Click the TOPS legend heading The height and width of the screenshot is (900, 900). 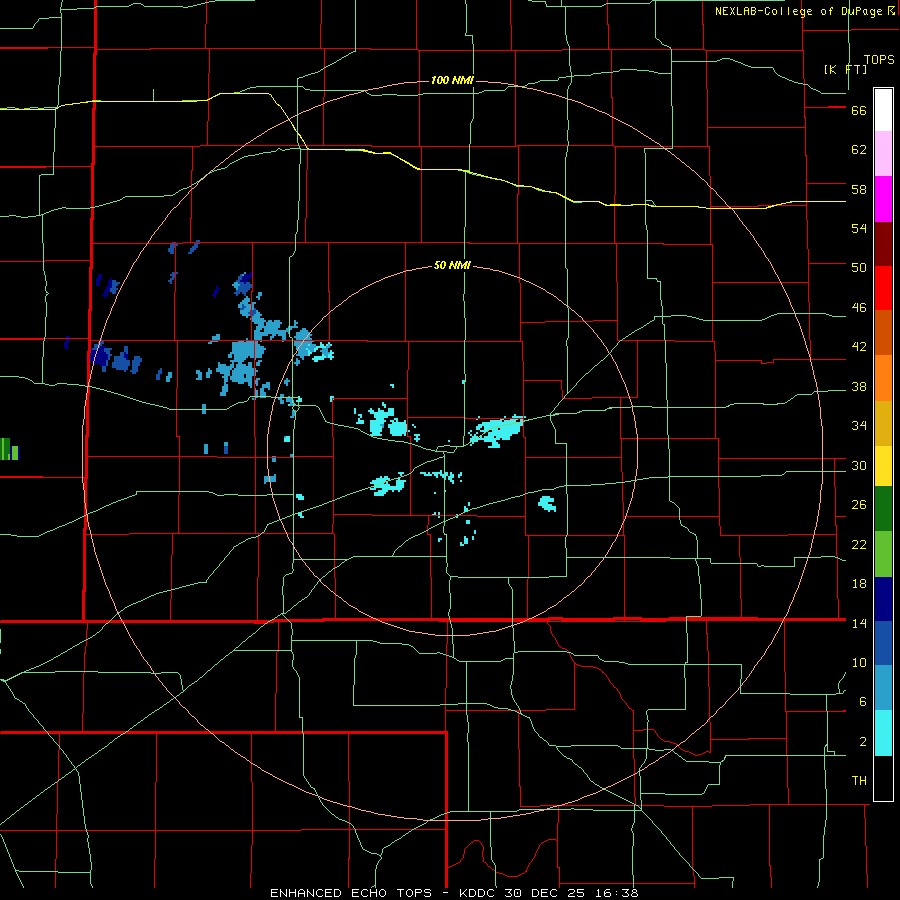[x=879, y=59]
